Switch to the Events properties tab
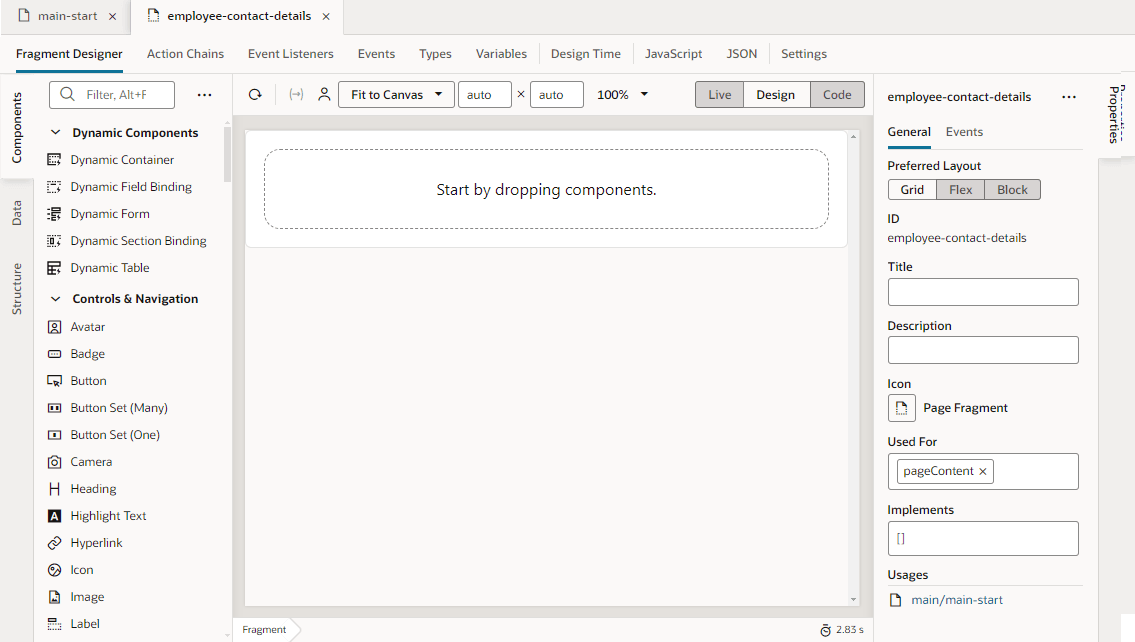The height and width of the screenshot is (642, 1135). (x=964, y=132)
